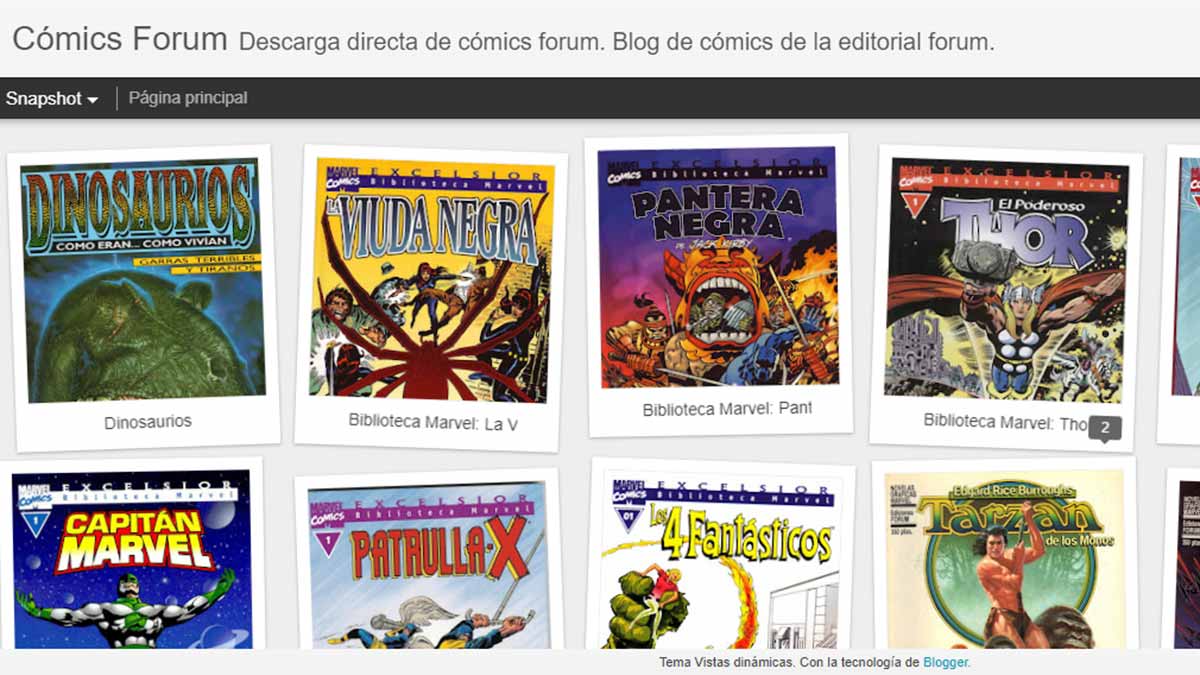Click the Dinosaurios post title caption
The height and width of the screenshot is (675, 1200).
click(x=148, y=422)
